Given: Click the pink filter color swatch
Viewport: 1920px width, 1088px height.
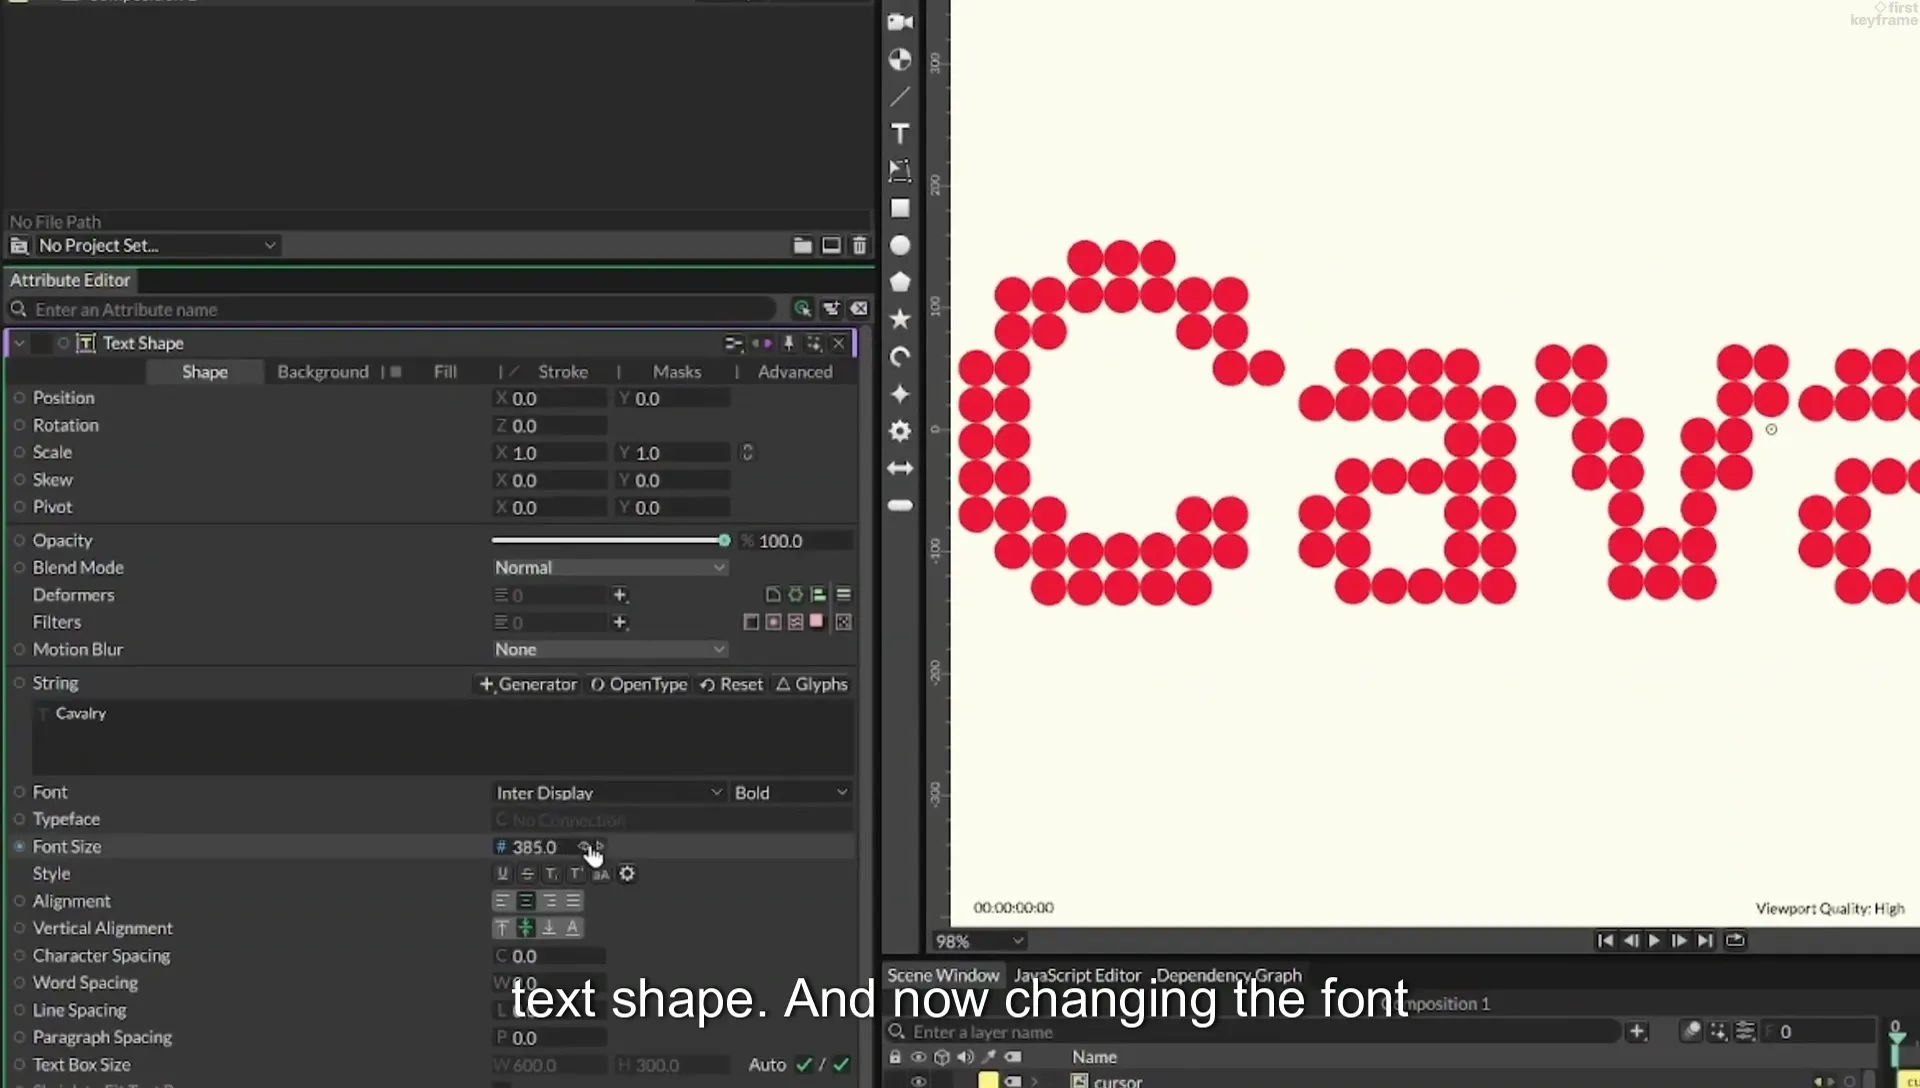Looking at the screenshot, I should [817, 622].
